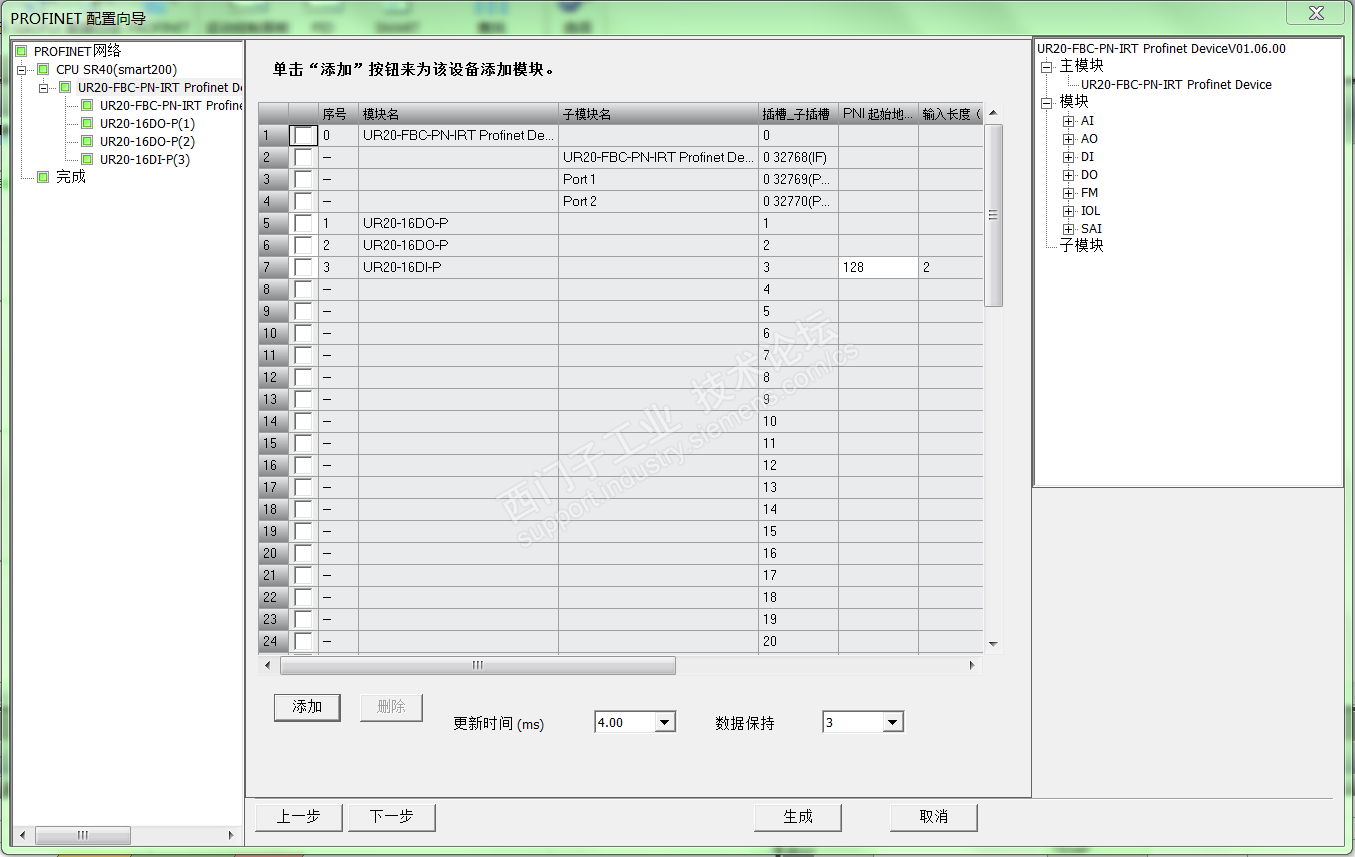
Task: Click the slot cell reading 0 32769(P...
Action: pyautogui.click(x=798, y=180)
